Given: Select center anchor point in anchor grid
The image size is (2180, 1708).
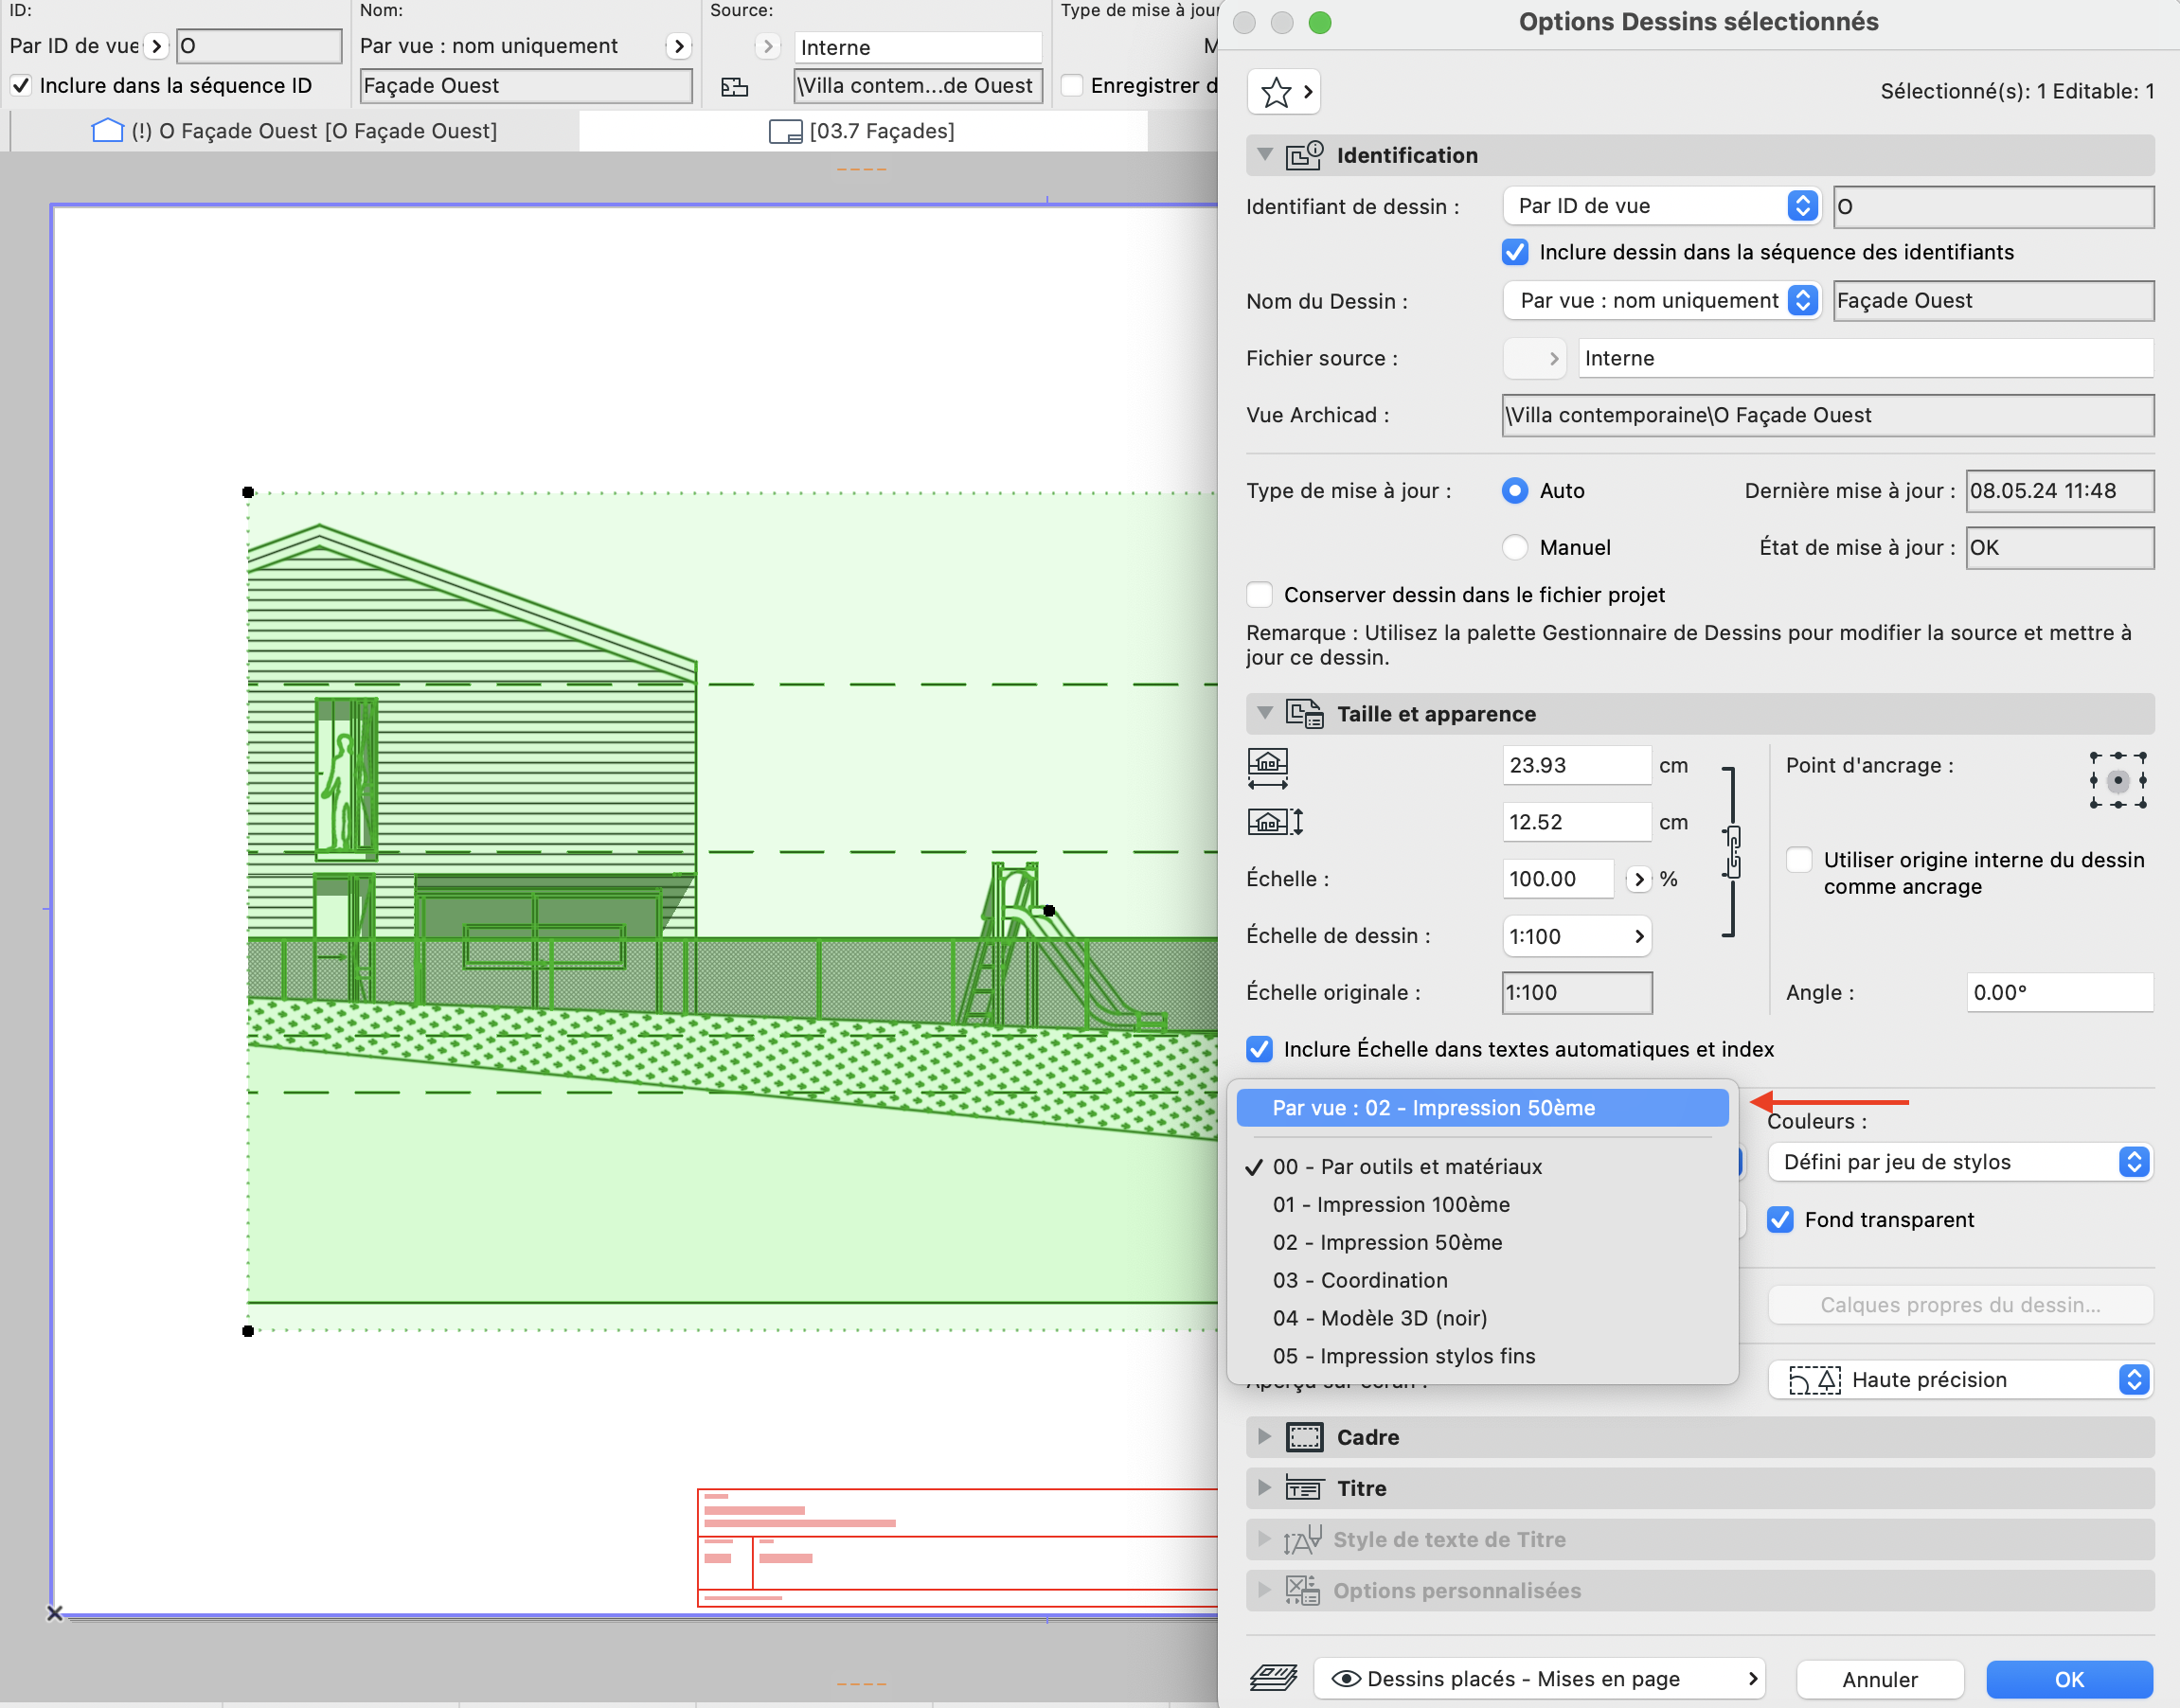Looking at the screenshot, I should pos(2118,780).
